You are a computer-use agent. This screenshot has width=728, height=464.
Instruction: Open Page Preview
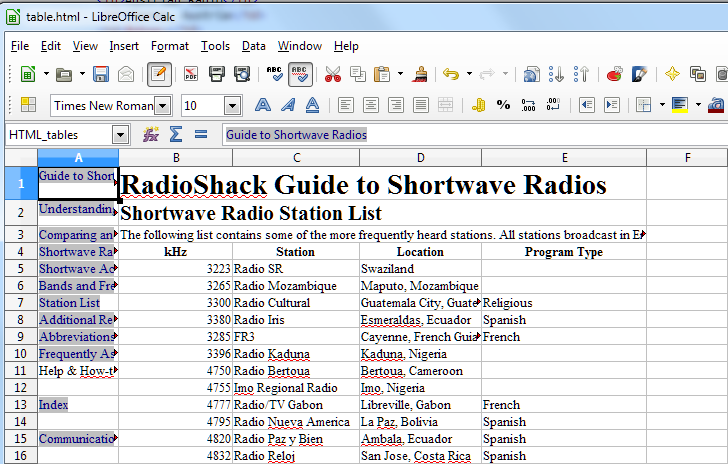click(241, 74)
